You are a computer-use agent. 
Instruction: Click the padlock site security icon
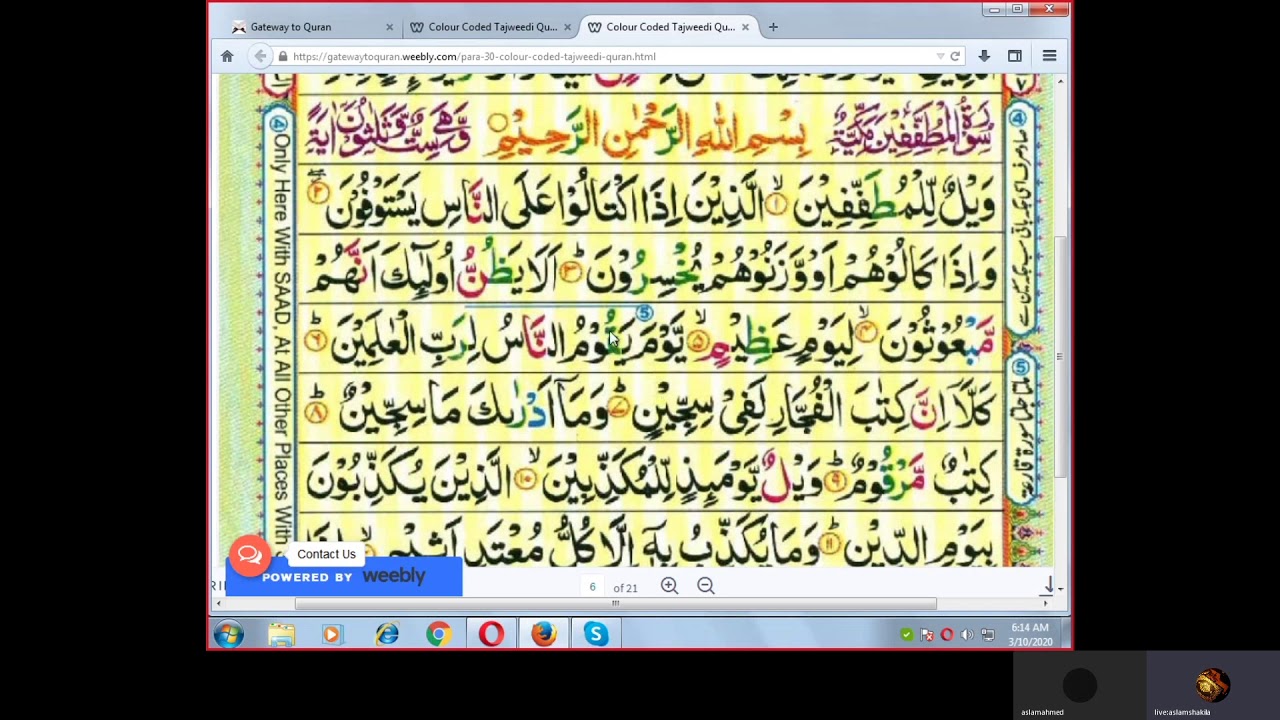coord(283,56)
